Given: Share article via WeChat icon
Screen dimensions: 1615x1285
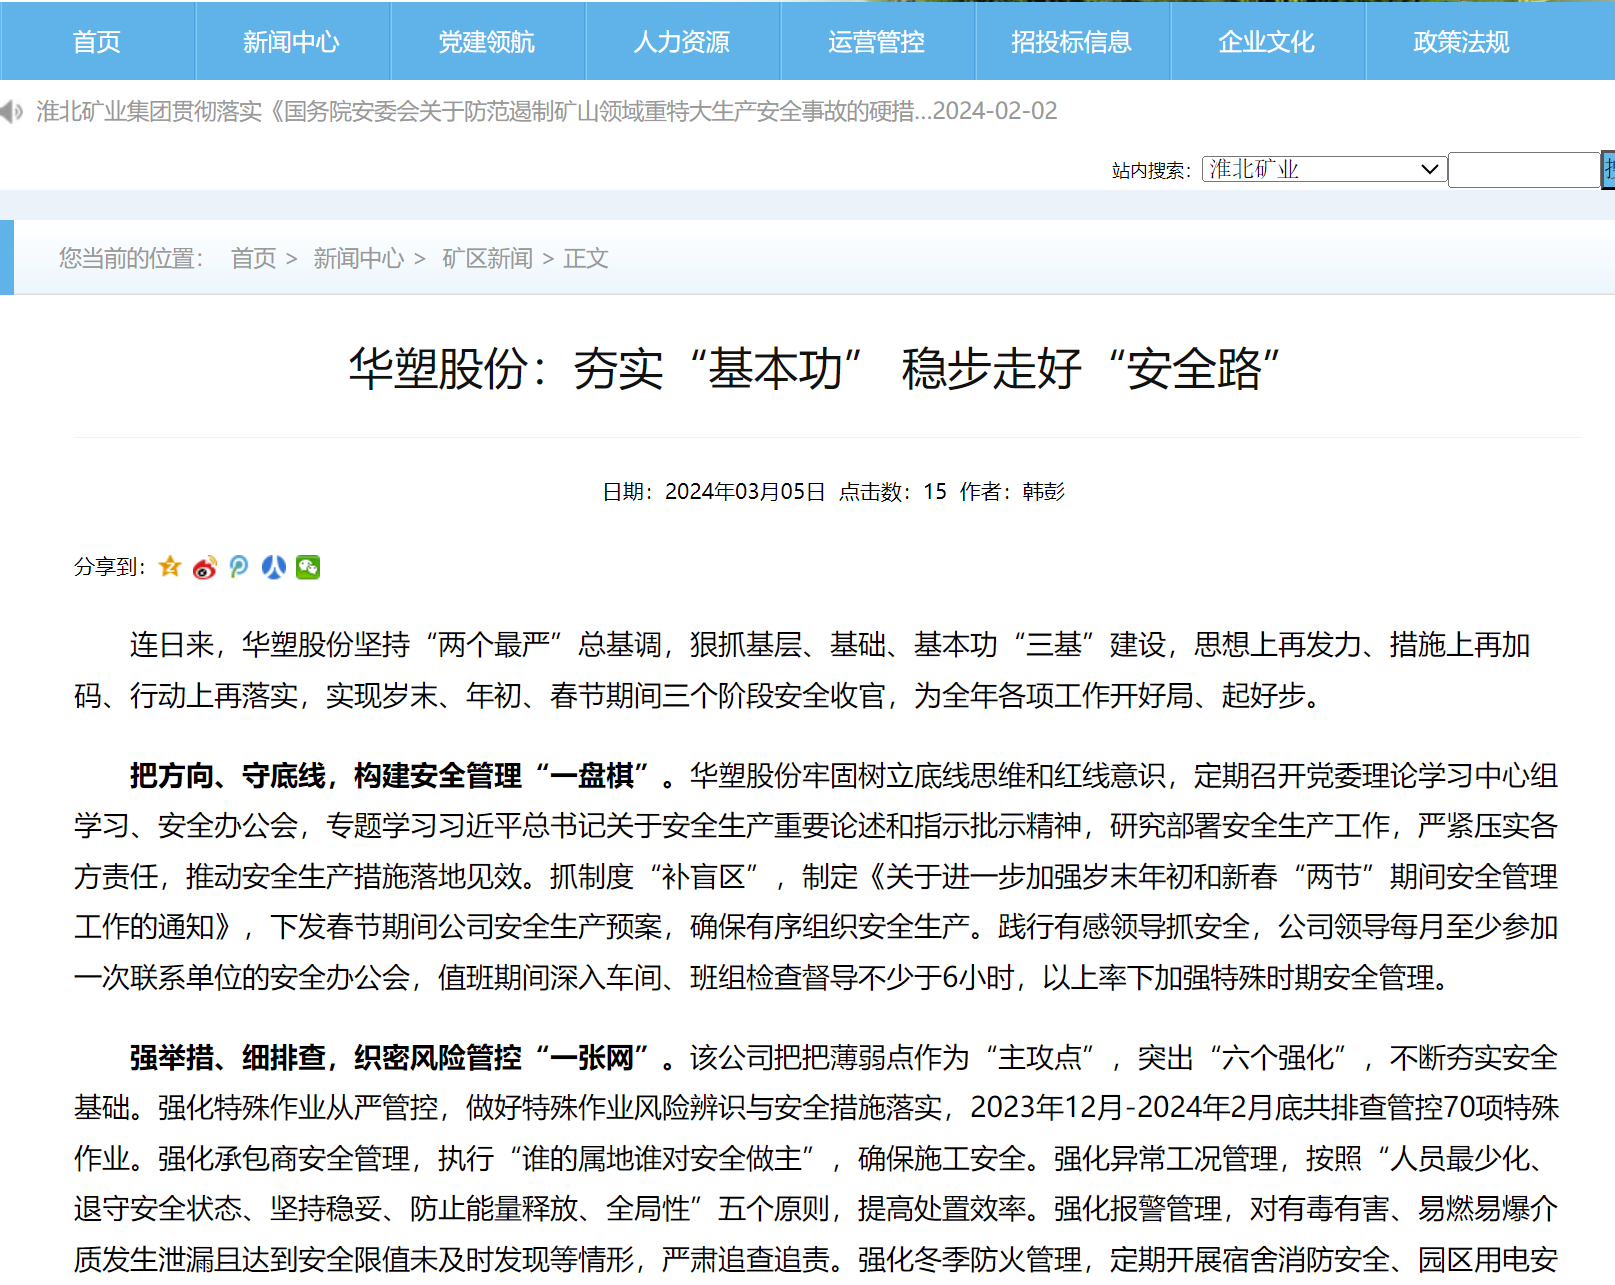Looking at the screenshot, I should (x=308, y=567).
